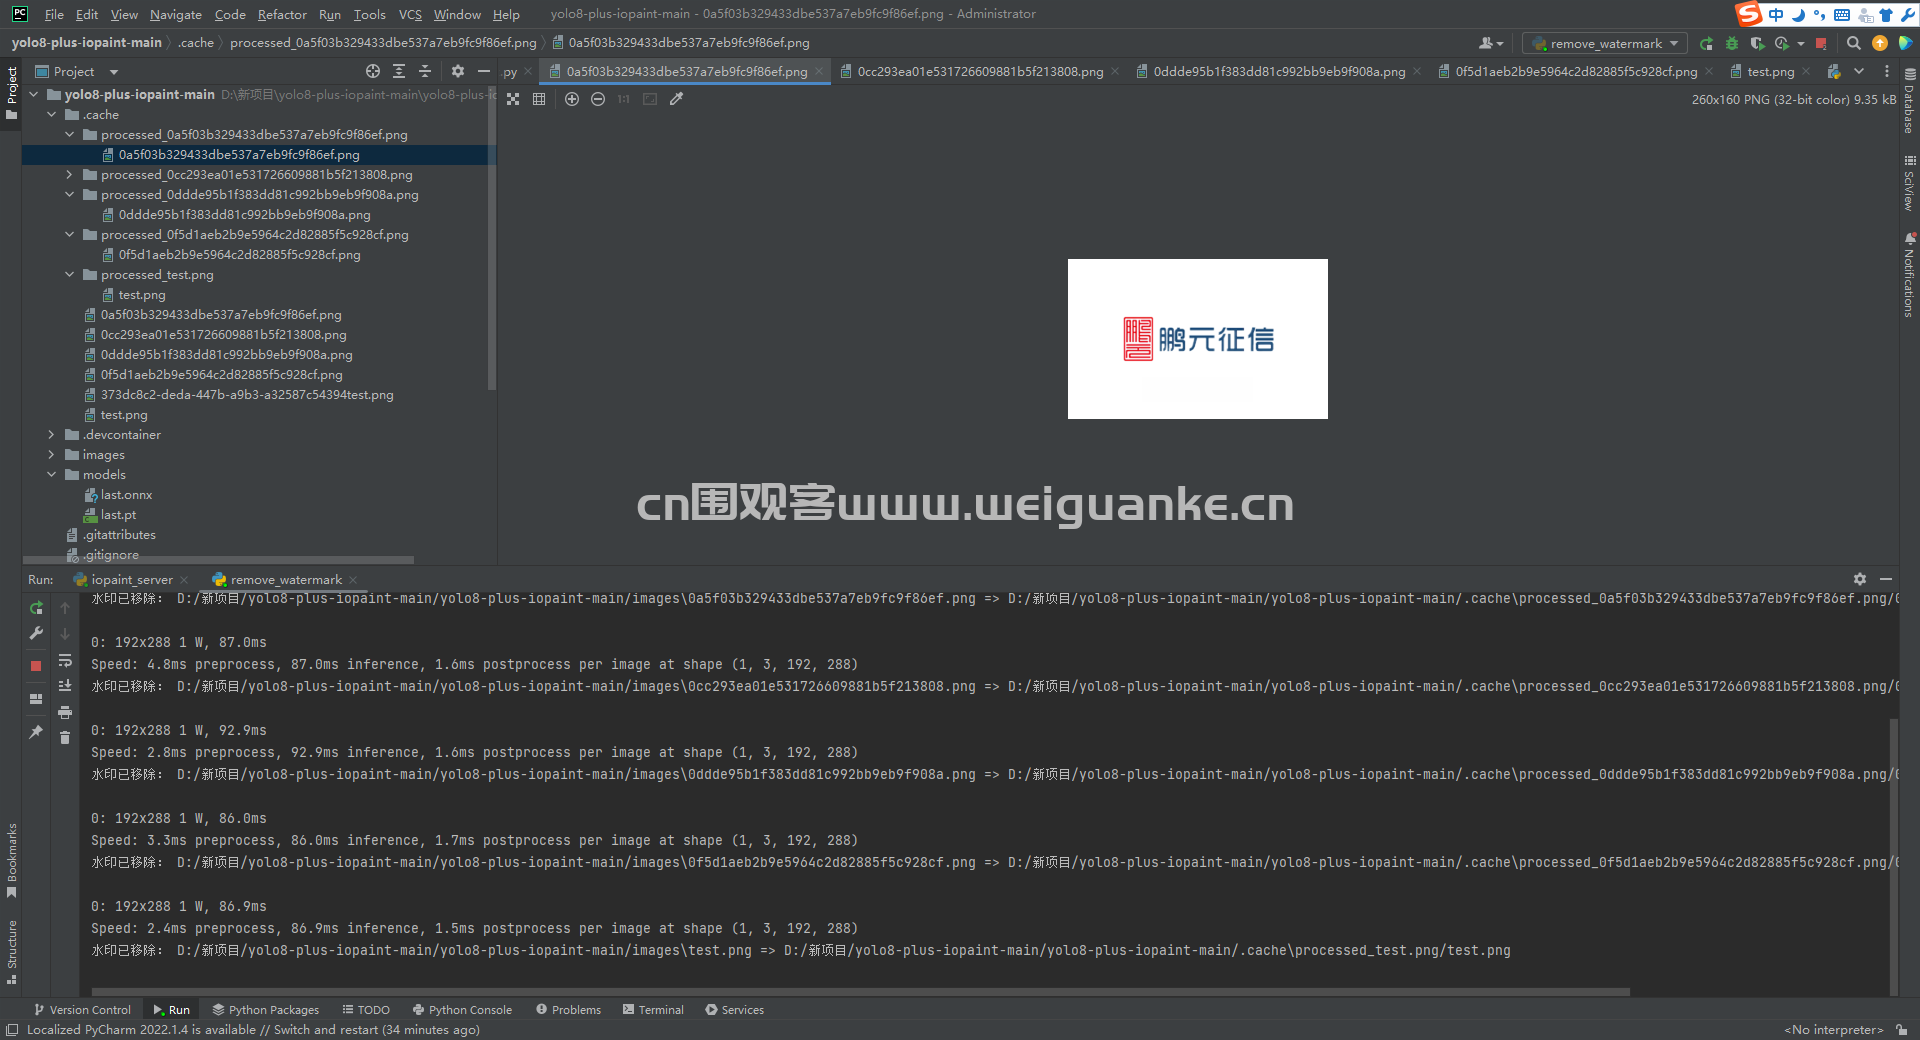1920x1040 pixels.
Task: Toggle the pixel grid view icon
Action: [x=539, y=99]
